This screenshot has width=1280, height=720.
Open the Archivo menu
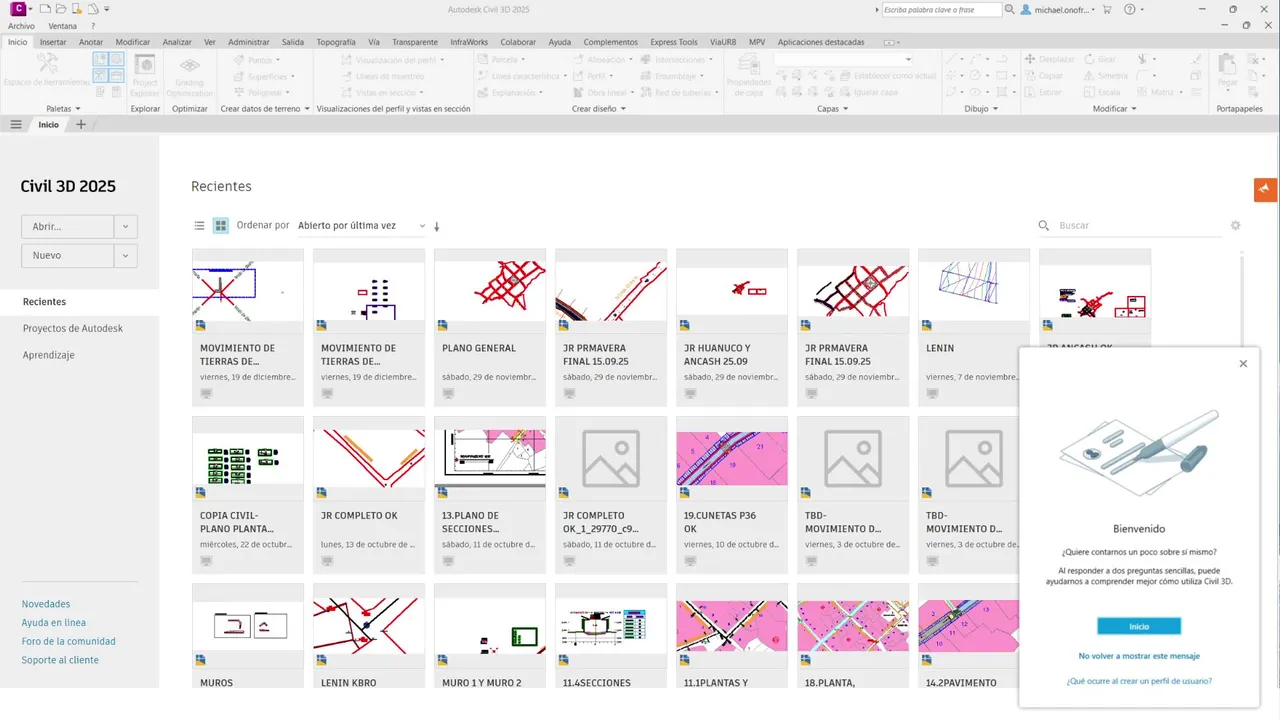point(22,26)
